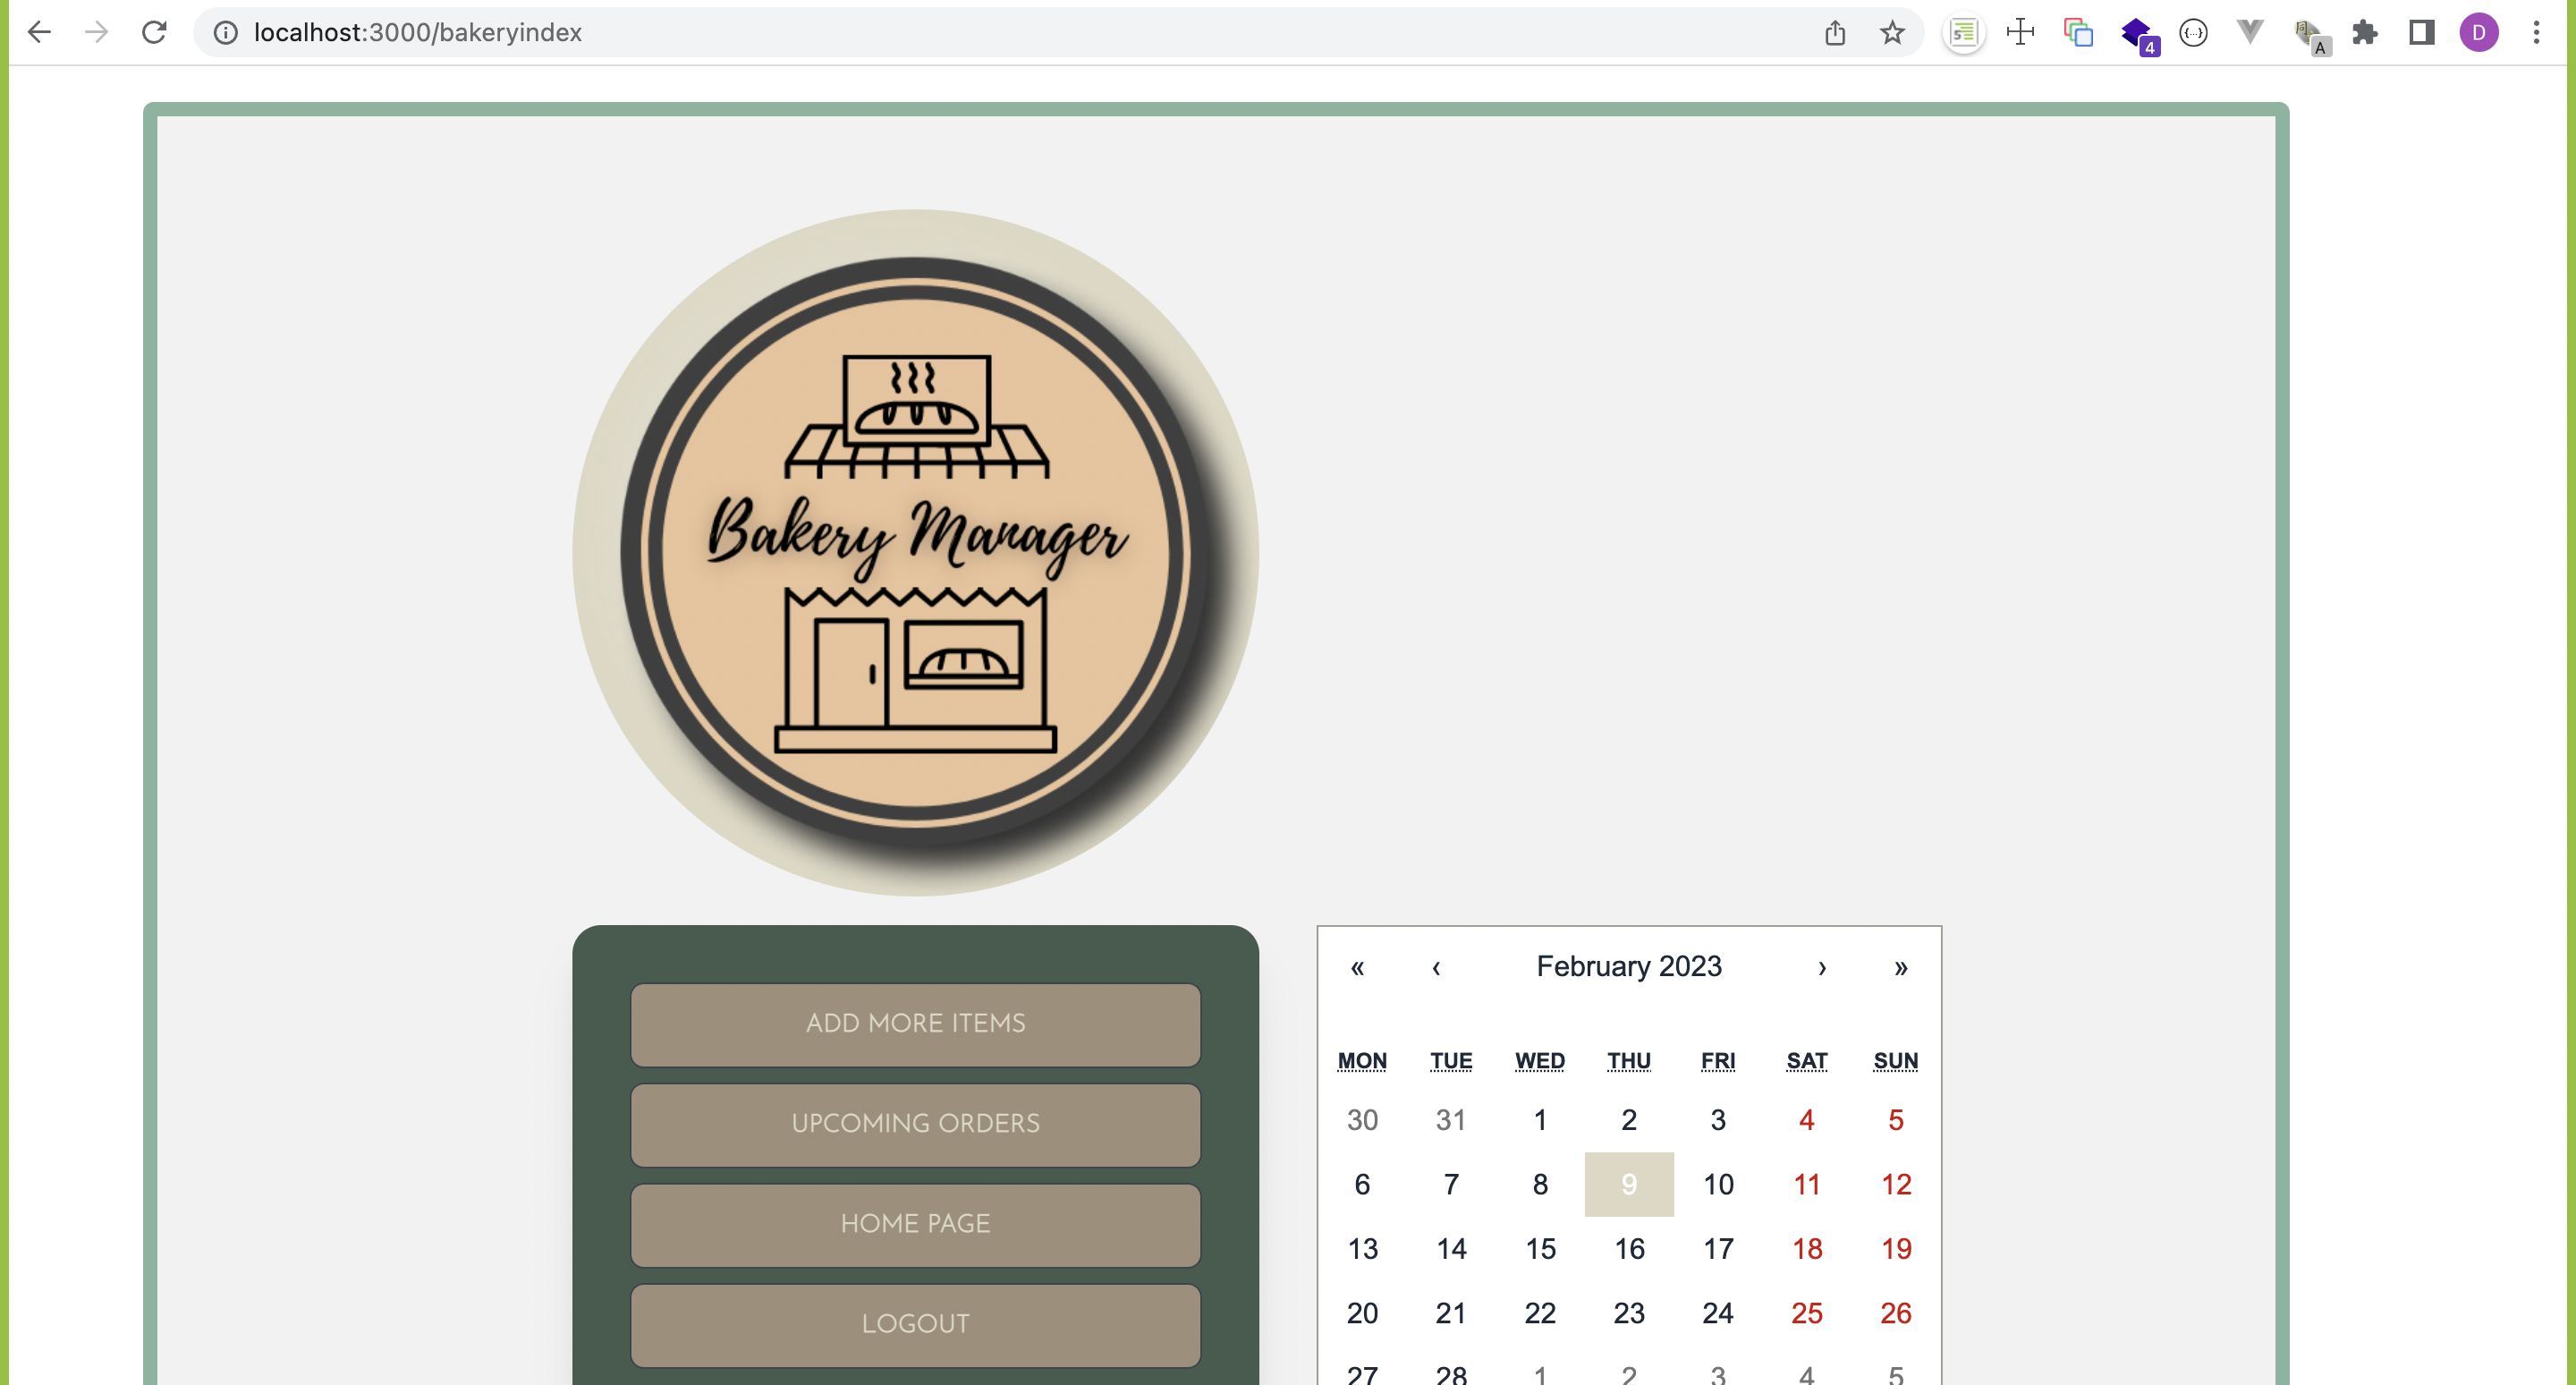Go back using the browser back arrow
Viewport: 2576px width, 1385px height.
39,32
